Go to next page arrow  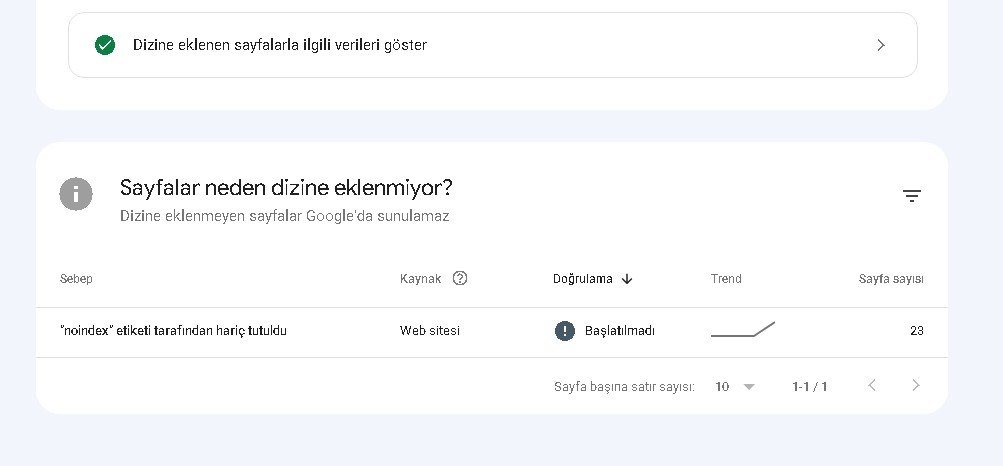pyautogui.click(x=916, y=385)
